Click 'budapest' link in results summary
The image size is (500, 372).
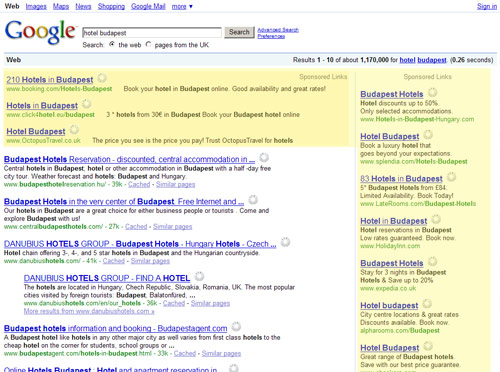point(432,60)
